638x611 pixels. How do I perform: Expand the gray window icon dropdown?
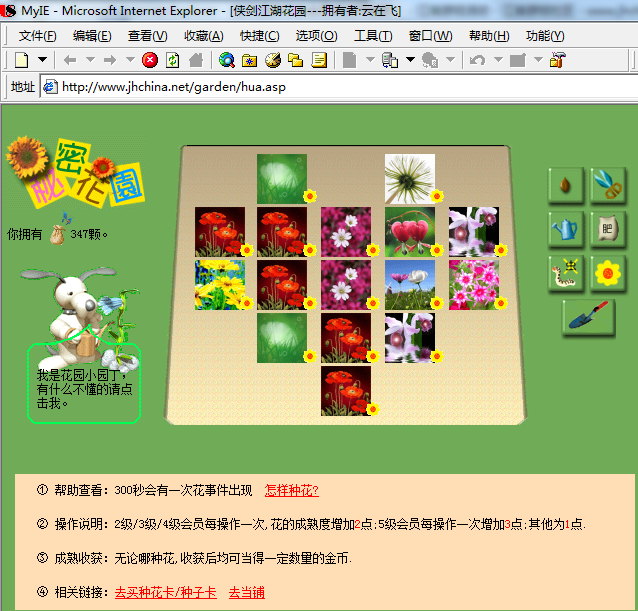pos(538,60)
